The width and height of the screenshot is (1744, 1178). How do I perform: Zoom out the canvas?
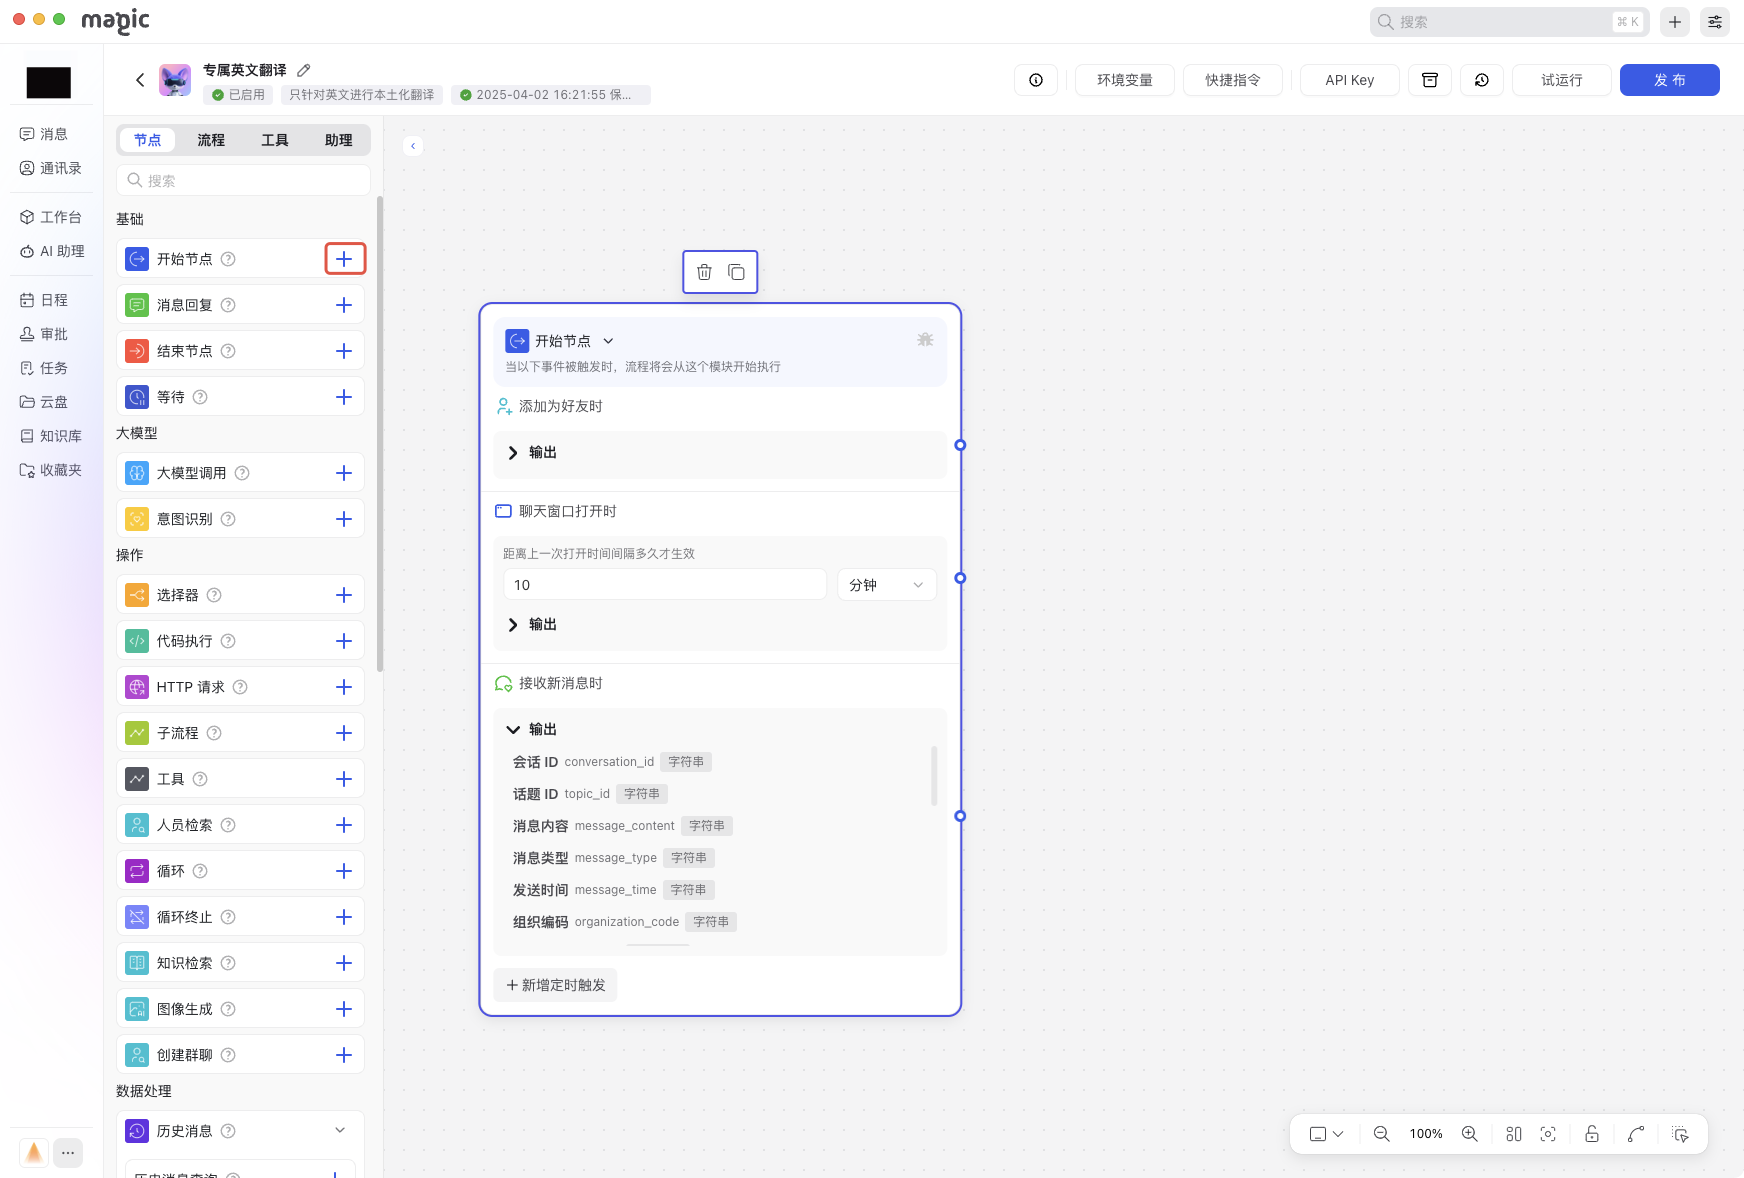1381,1134
